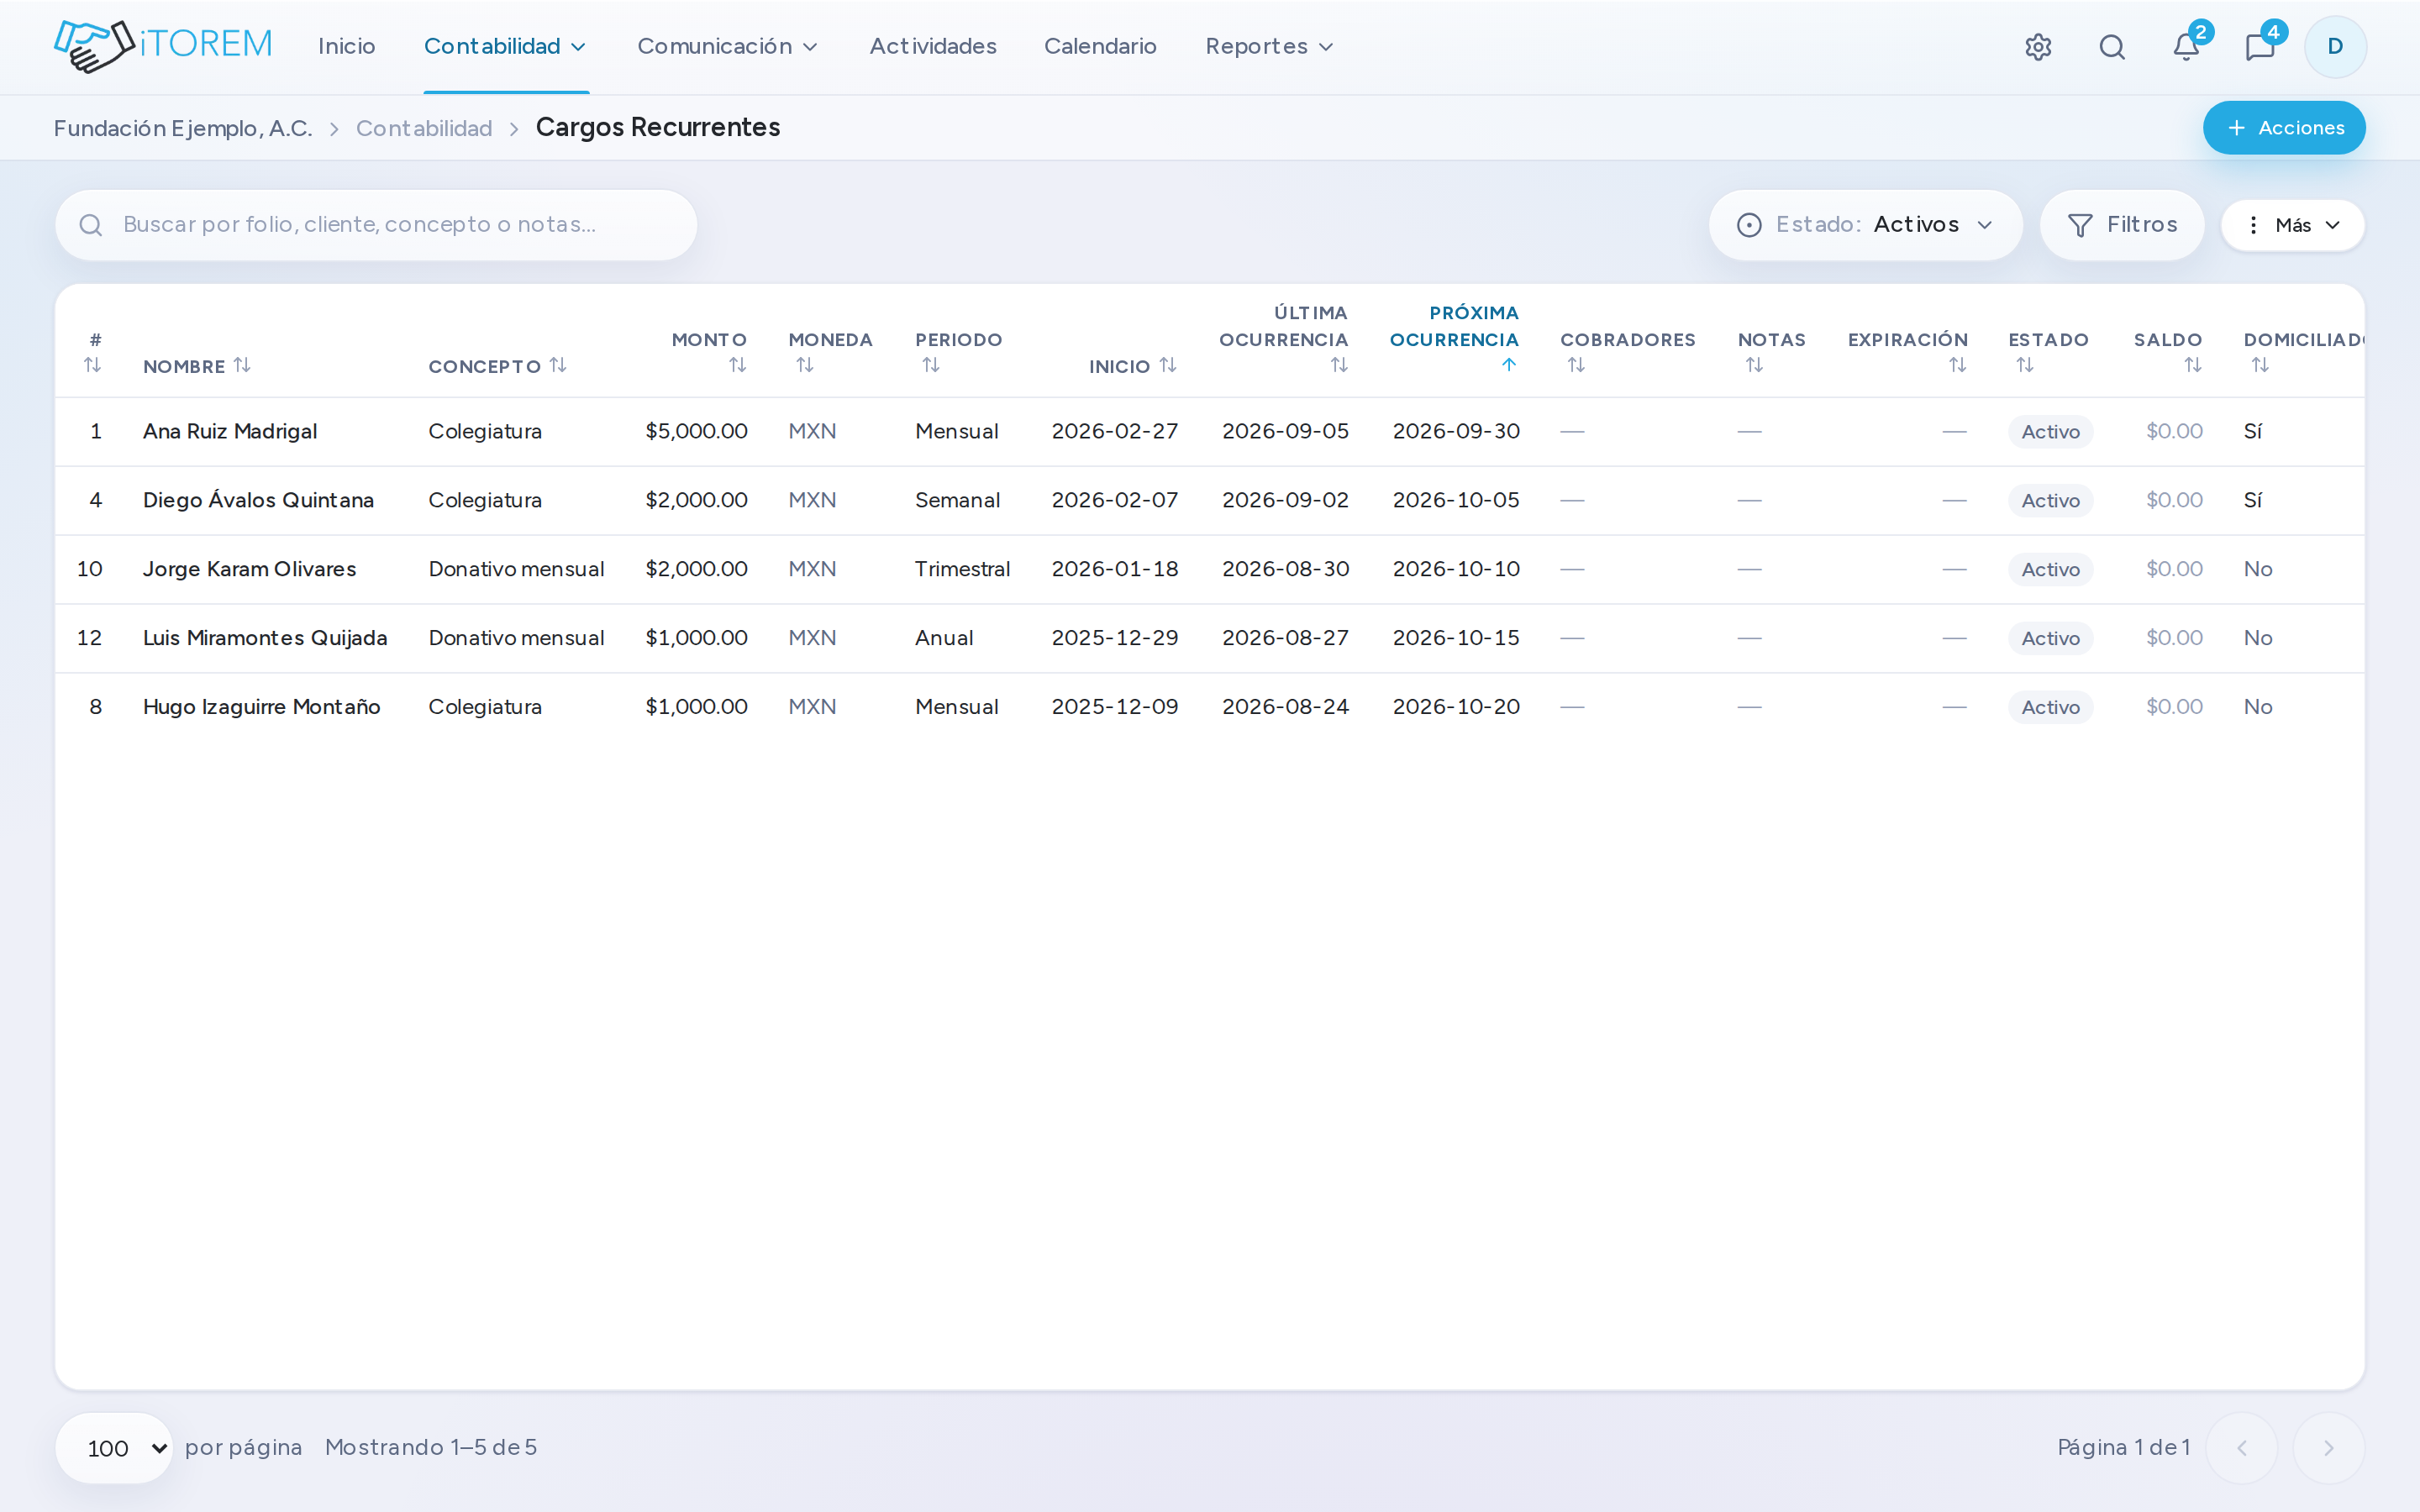This screenshot has height=1512, width=2420.
Task: Select the Trimestral period cell
Action: [x=962, y=570]
